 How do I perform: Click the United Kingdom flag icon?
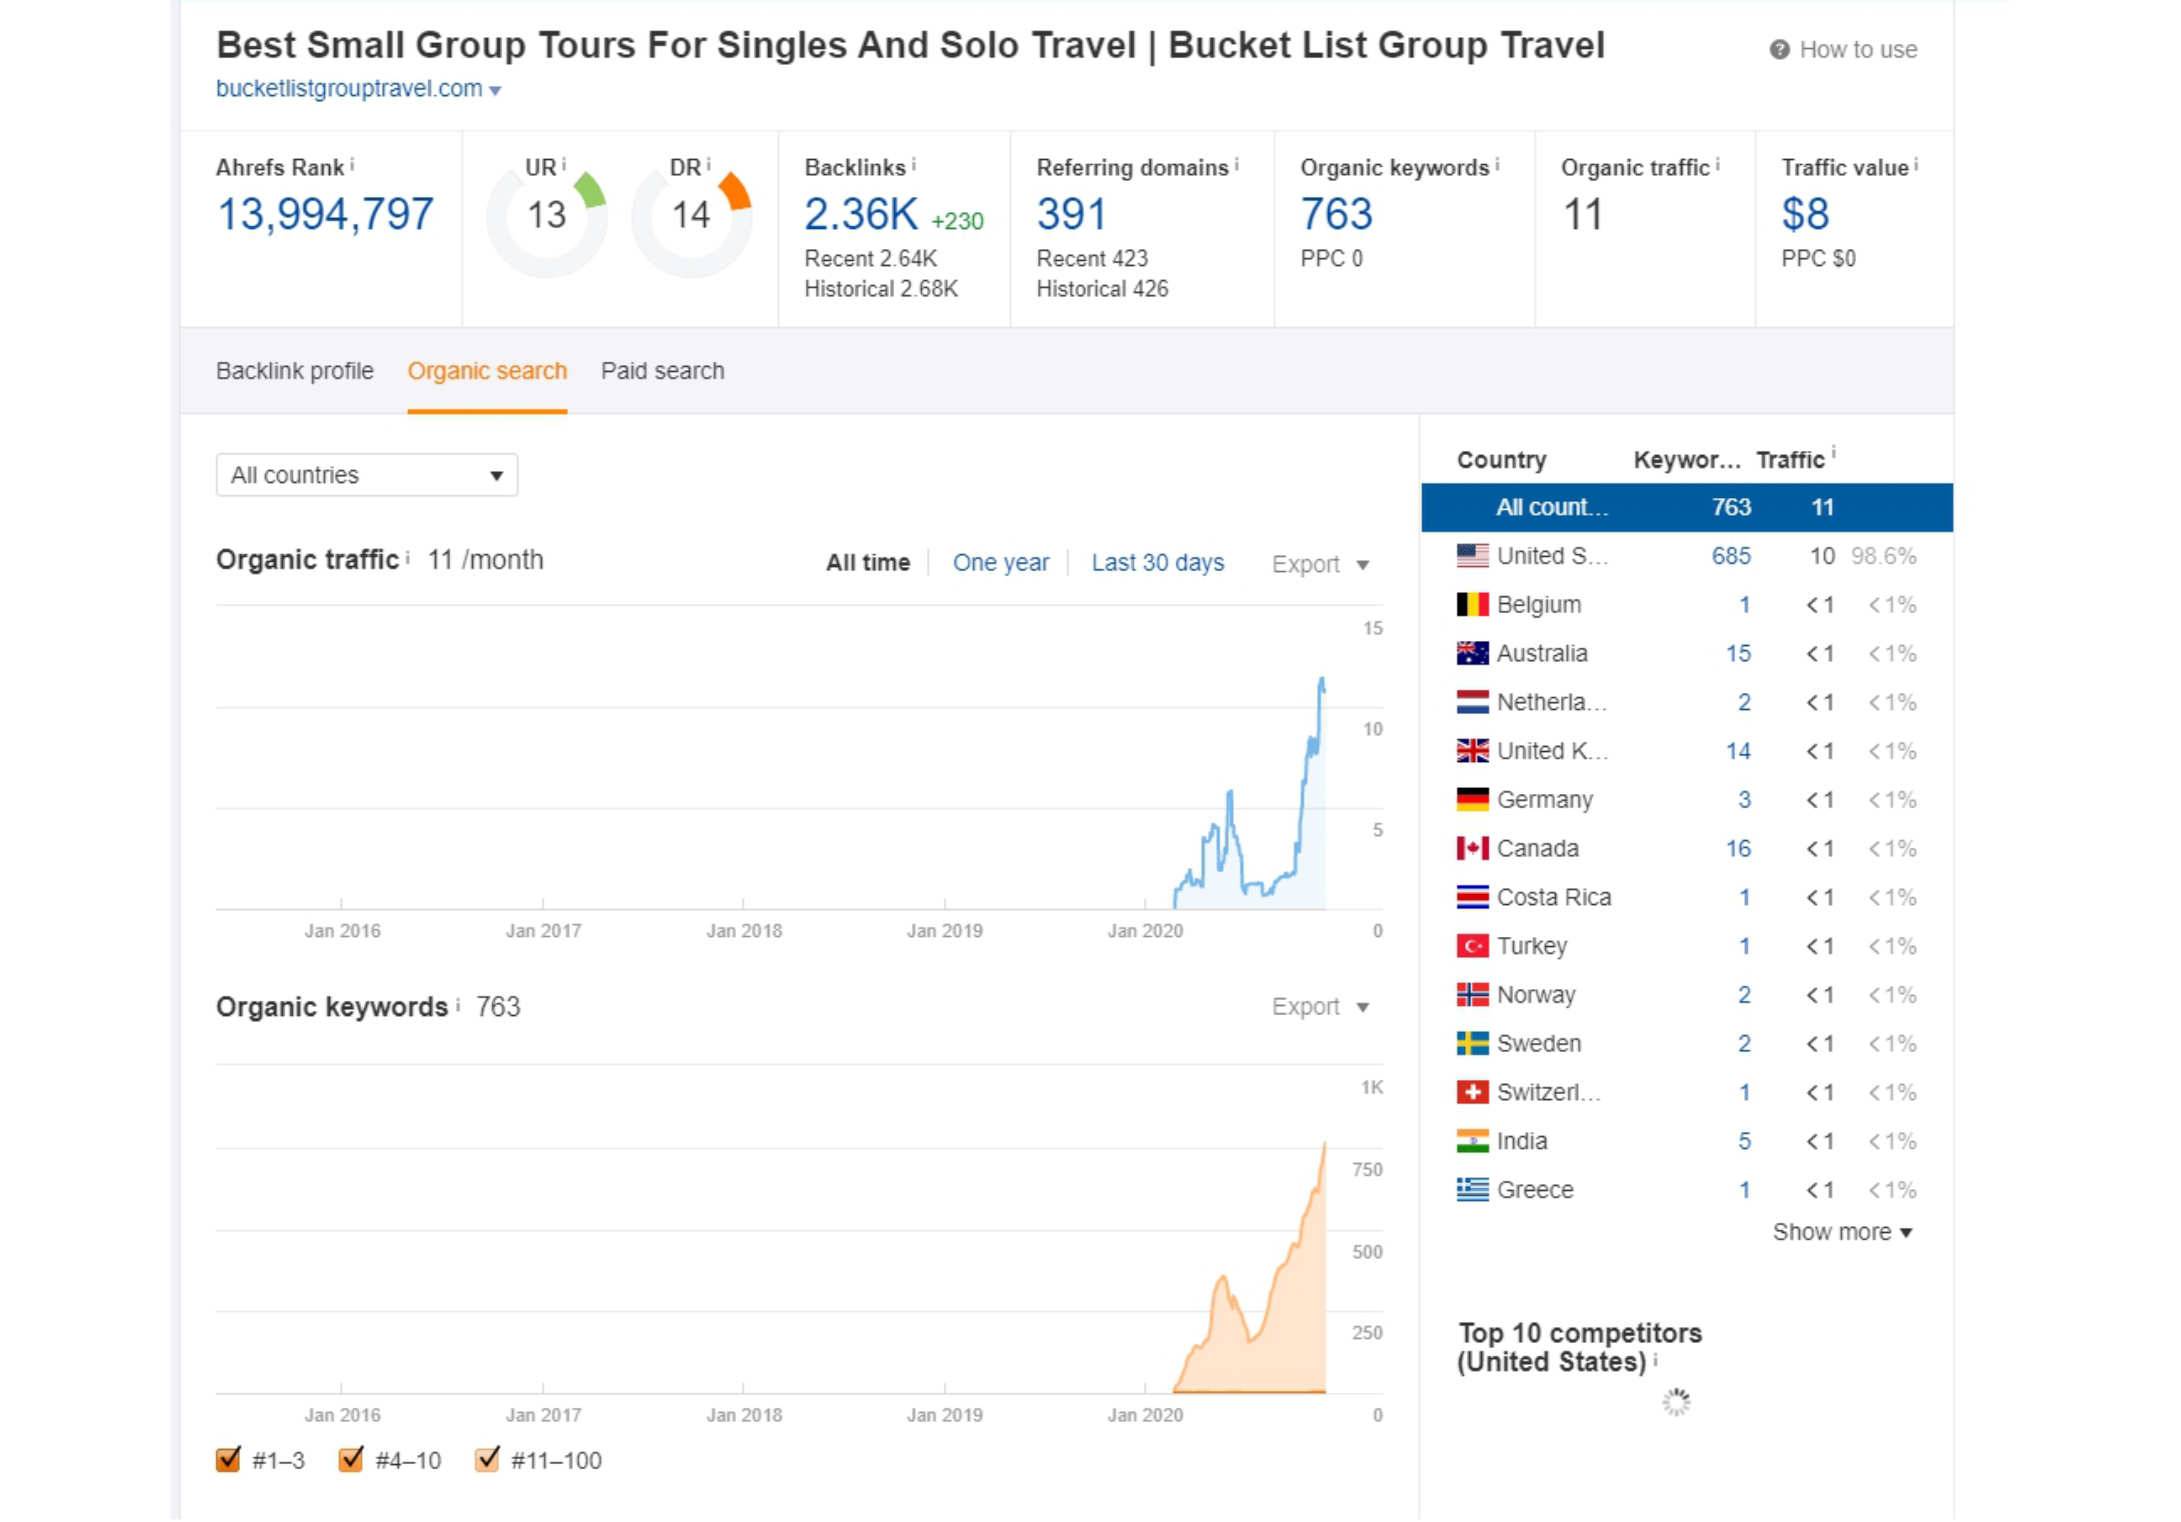point(1472,750)
